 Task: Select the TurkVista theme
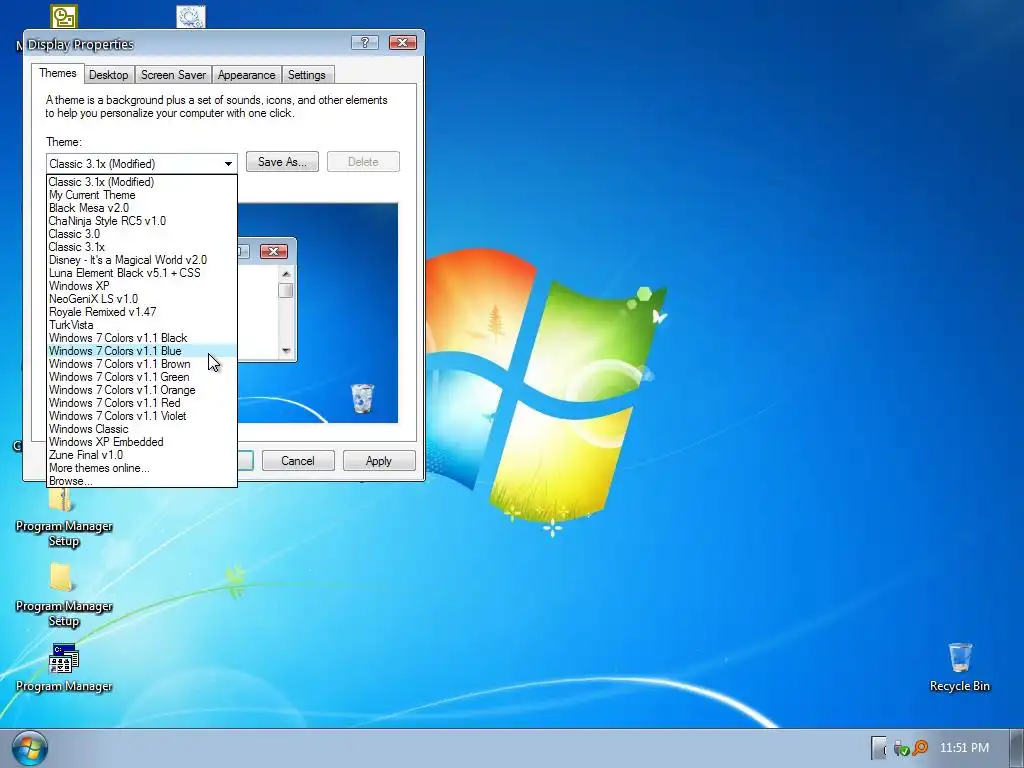click(x=142, y=325)
